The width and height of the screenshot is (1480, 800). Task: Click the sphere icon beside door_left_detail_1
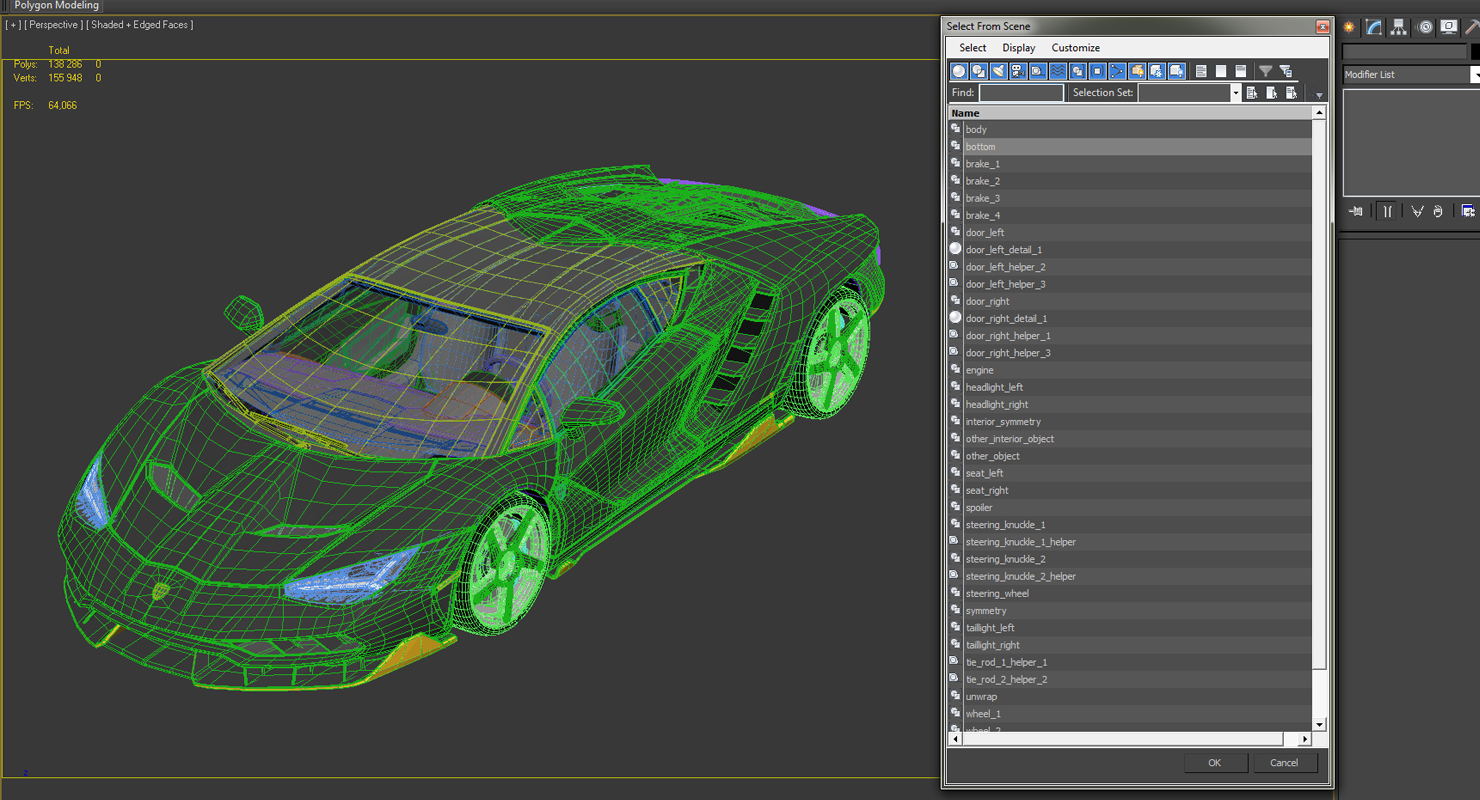click(955, 249)
